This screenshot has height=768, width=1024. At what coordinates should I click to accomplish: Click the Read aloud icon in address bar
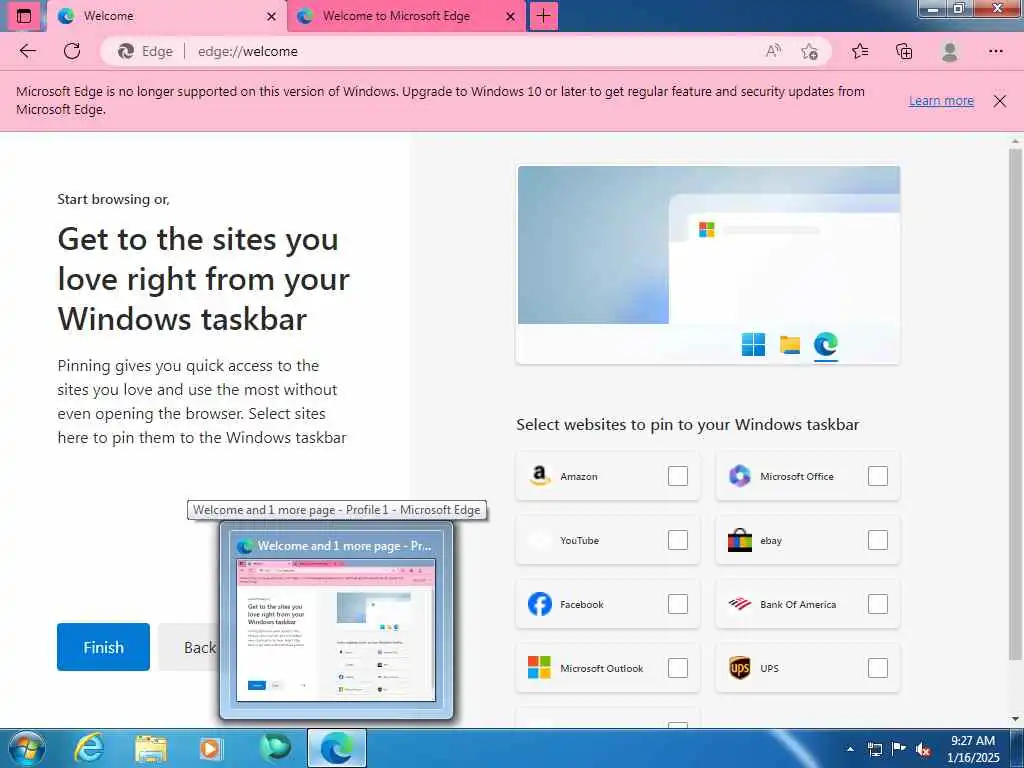click(x=773, y=51)
